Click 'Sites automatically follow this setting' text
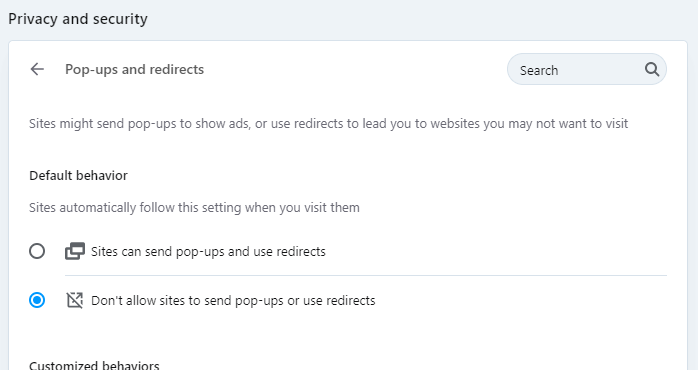Viewport: 698px width, 370px height. pos(194,207)
